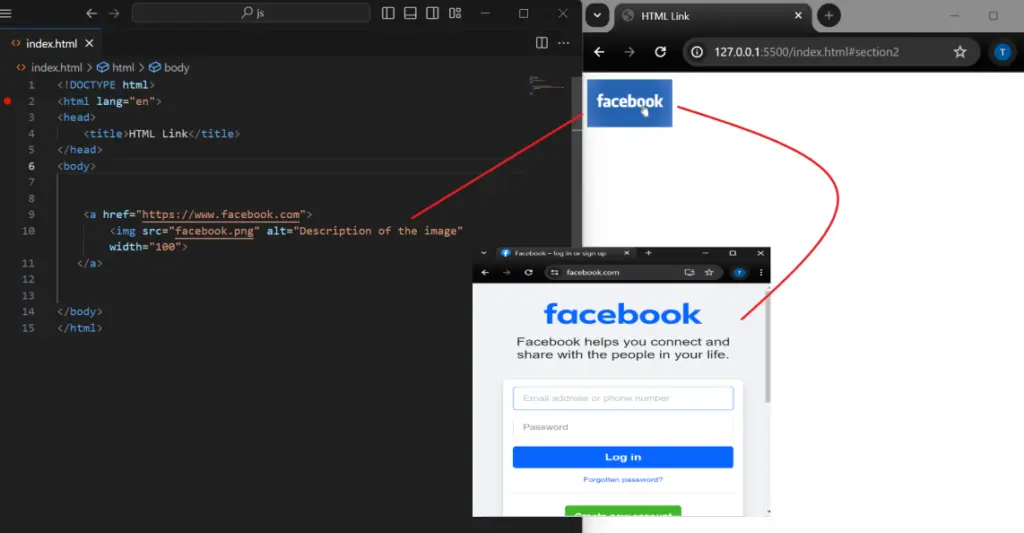Open the Chrome profile avatar in main browser
This screenshot has width=1024, height=533.
[x=1002, y=52]
